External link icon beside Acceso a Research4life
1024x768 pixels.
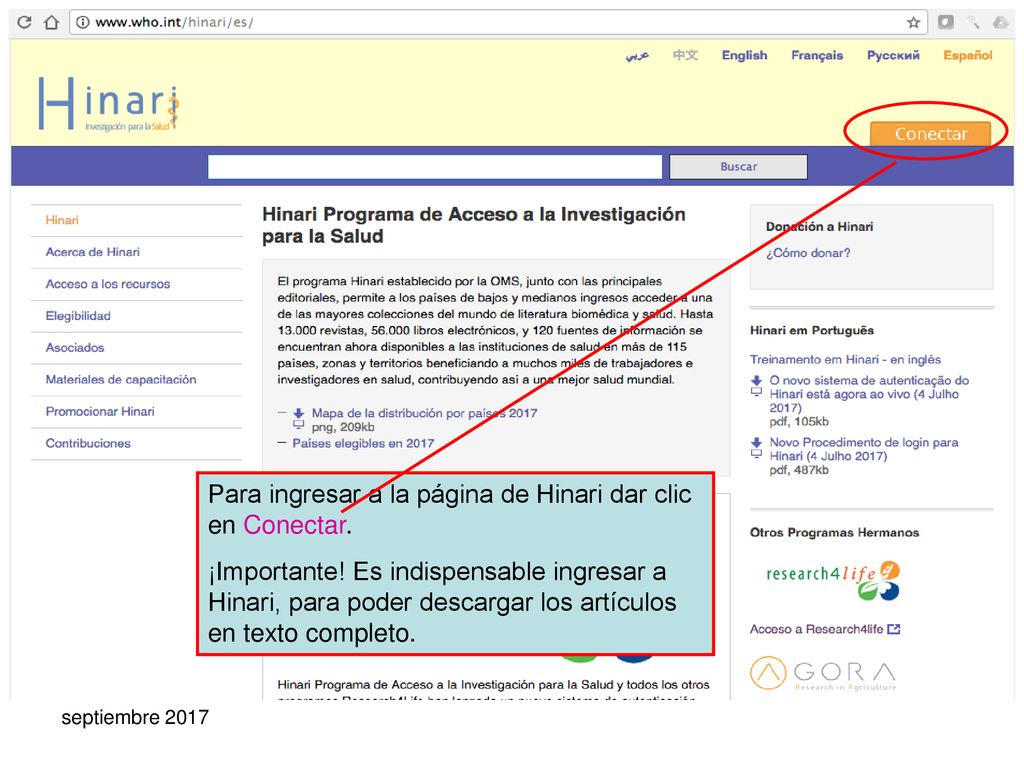coord(894,629)
